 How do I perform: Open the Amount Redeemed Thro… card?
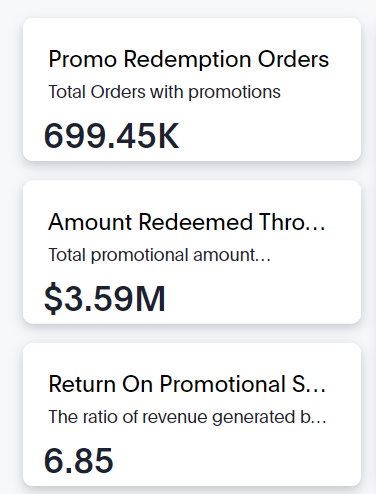point(192,252)
